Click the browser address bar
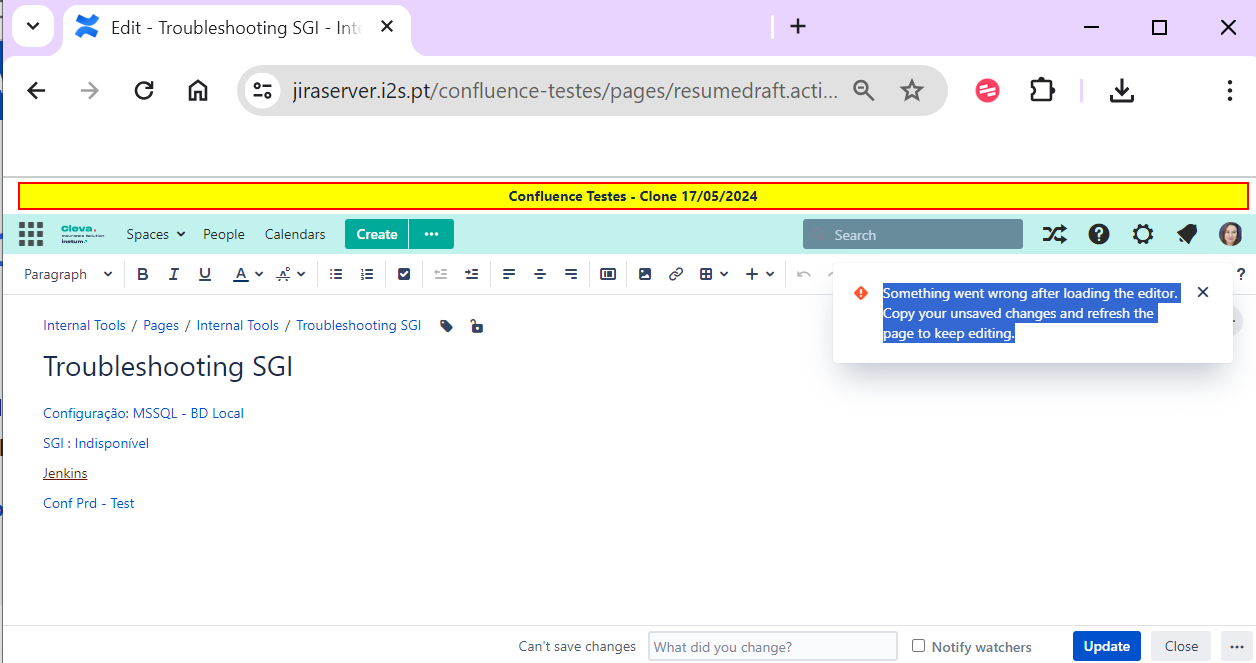Viewport: 1256px width, 663px height. (564, 91)
